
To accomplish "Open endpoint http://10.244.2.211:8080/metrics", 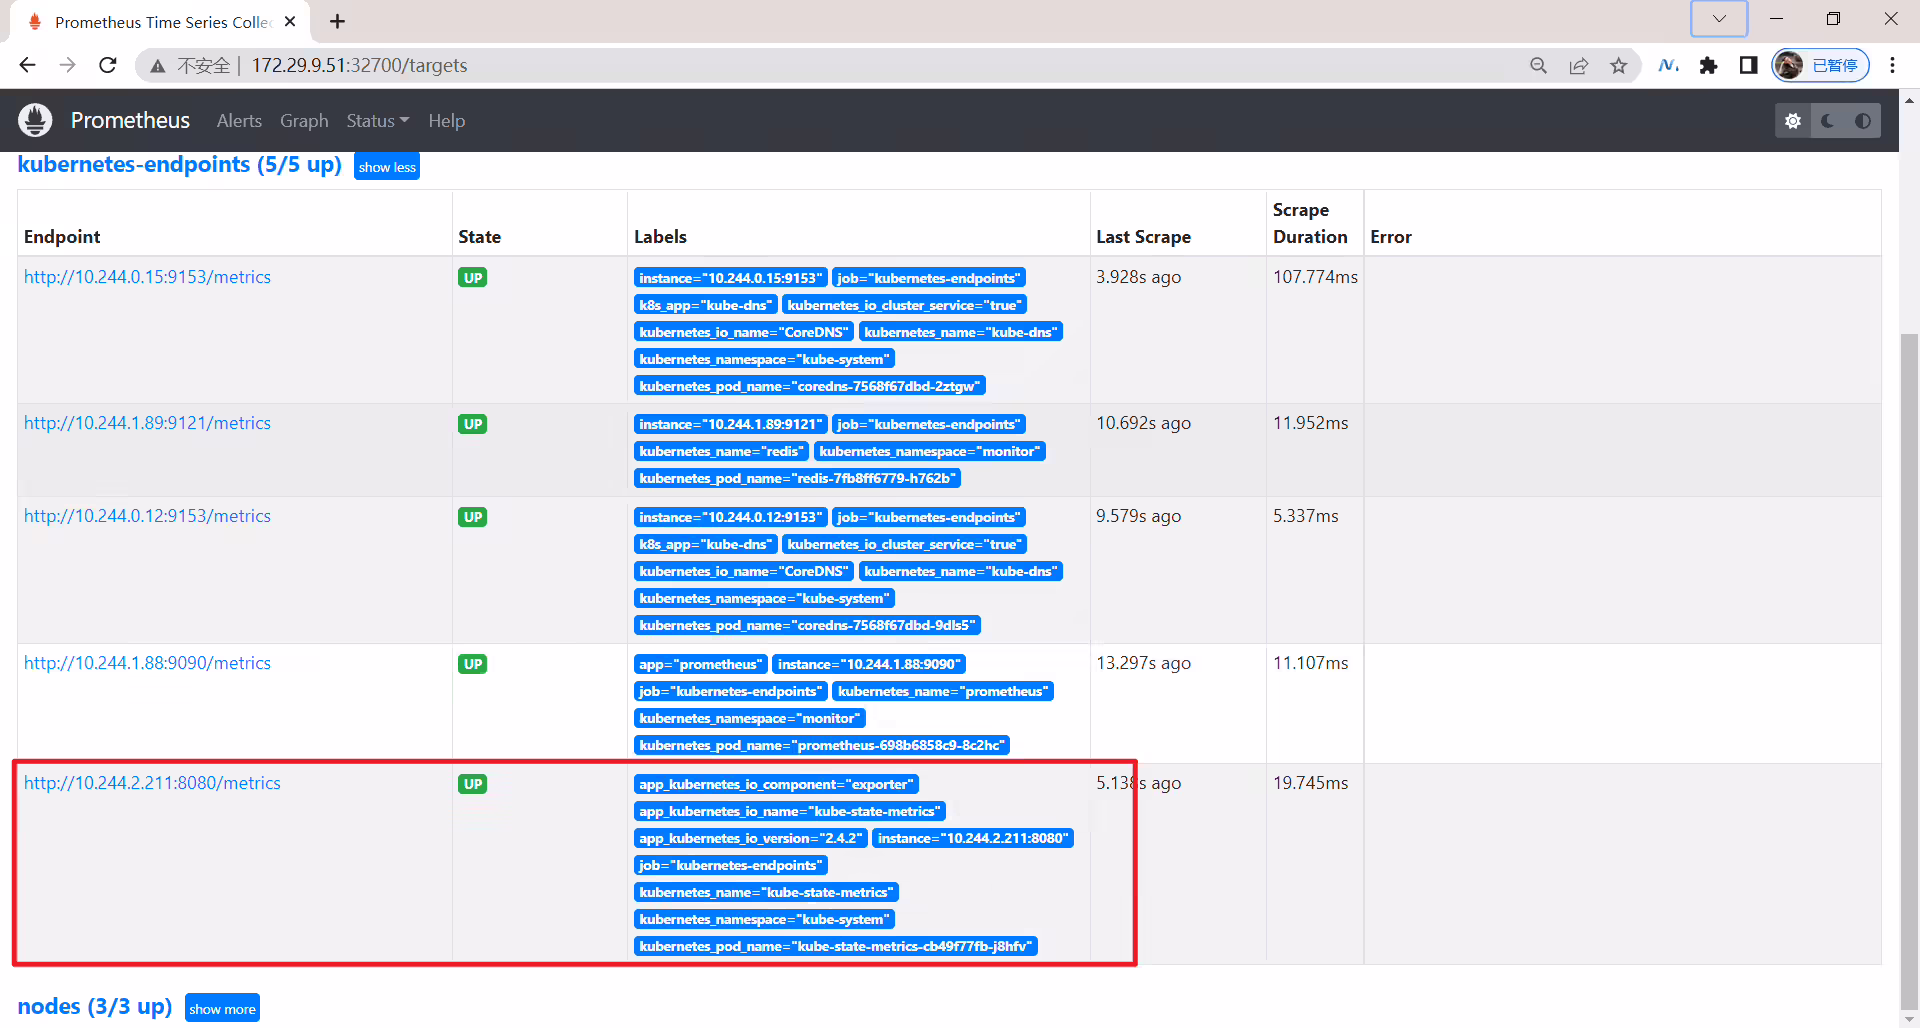I will 152,783.
